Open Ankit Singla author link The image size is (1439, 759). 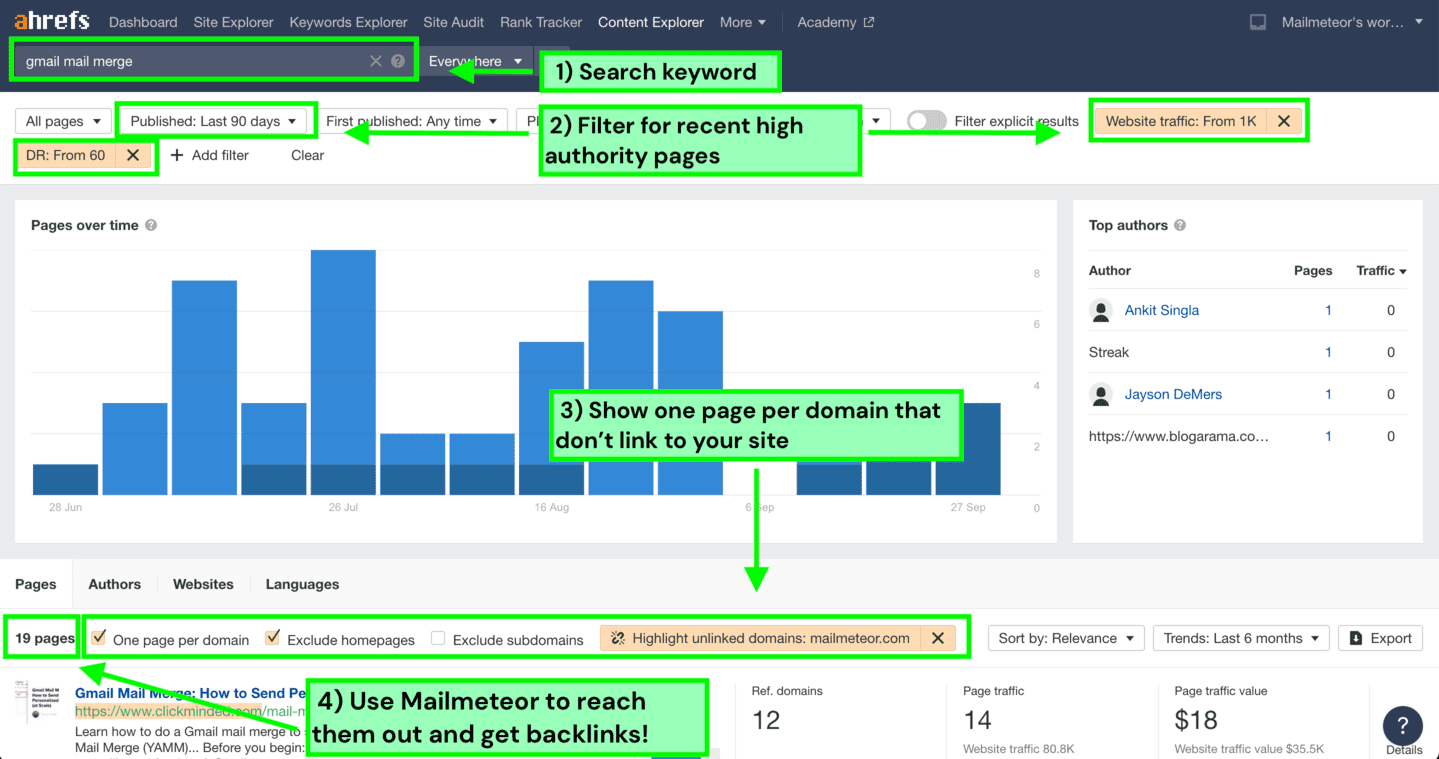click(1161, 310)
